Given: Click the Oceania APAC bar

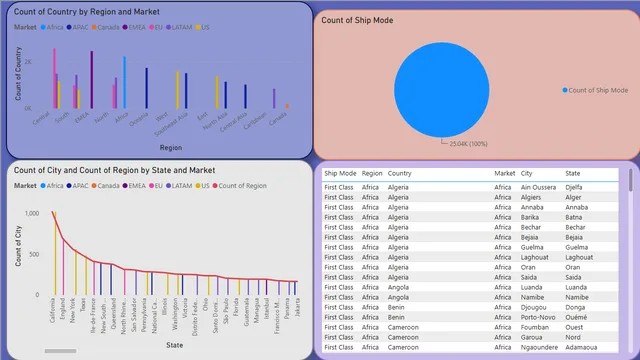Looking at the screenshot, I should coord(147,88).
